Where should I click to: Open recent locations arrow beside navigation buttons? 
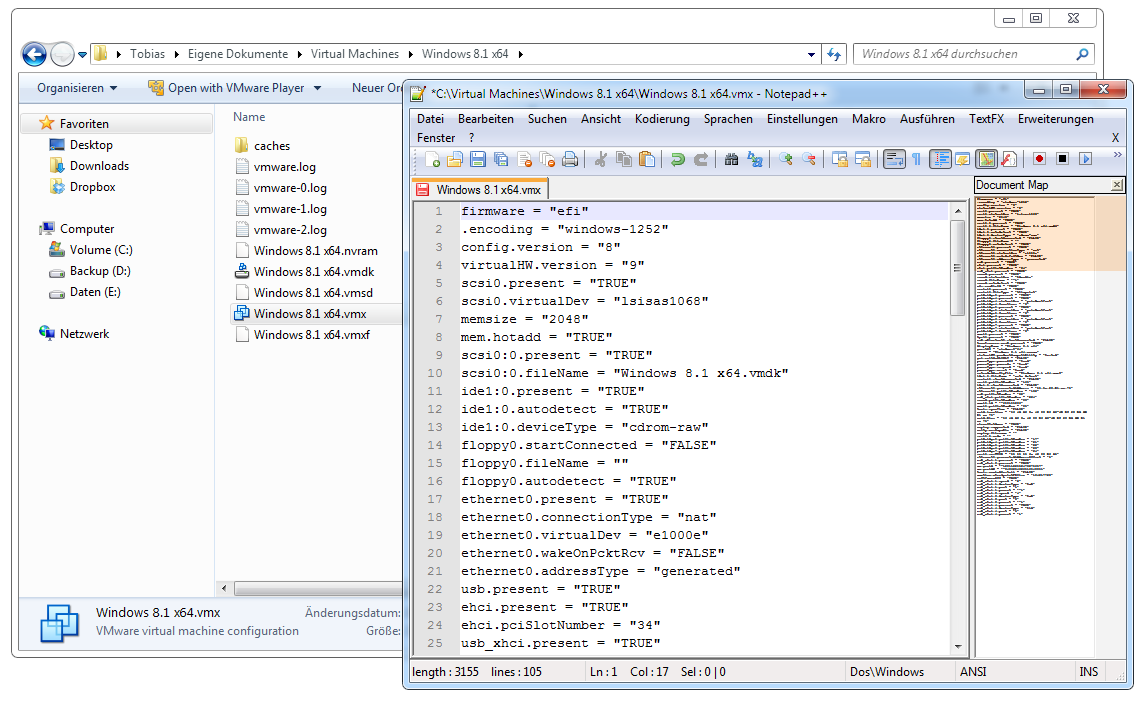[82, 55]
